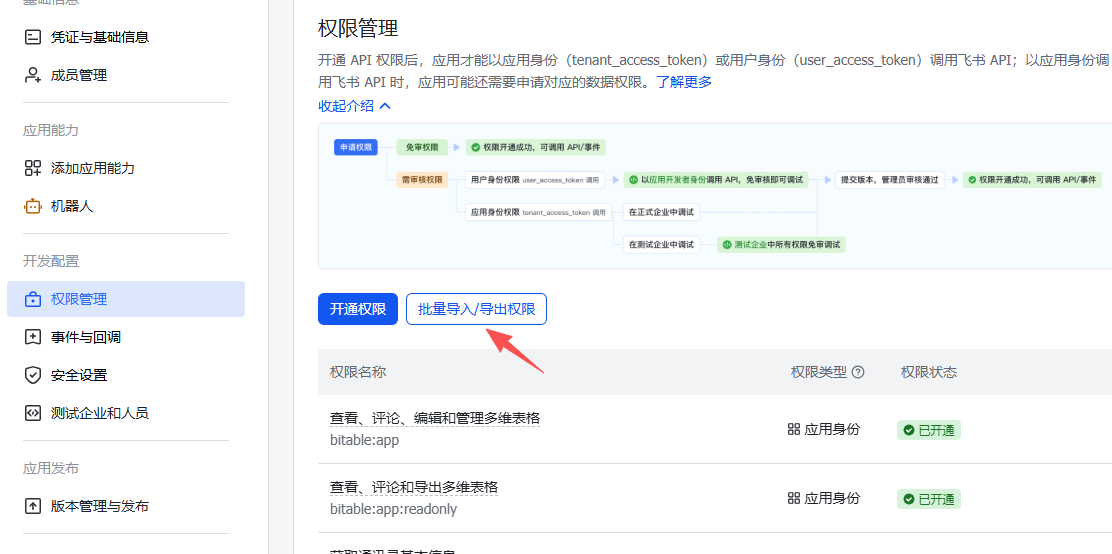Click the 凭证与基础信息 sidebar icon
Image resolution: width=1112 pixels, height=554 pixels.
(33, 37)
